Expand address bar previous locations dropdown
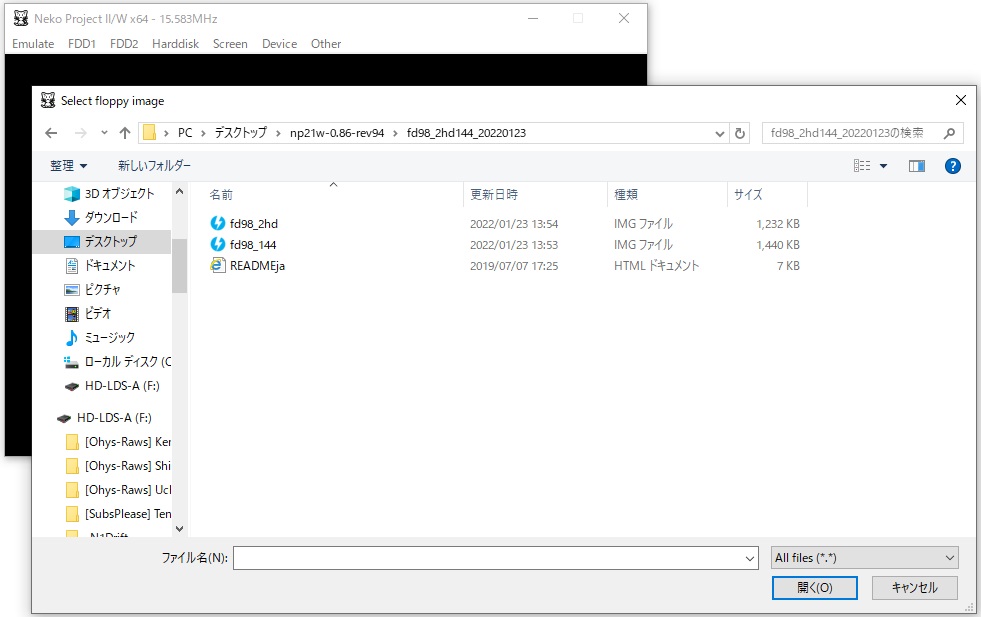The width and height of the screenshot is (981, 617). click(x=719, y=133)
